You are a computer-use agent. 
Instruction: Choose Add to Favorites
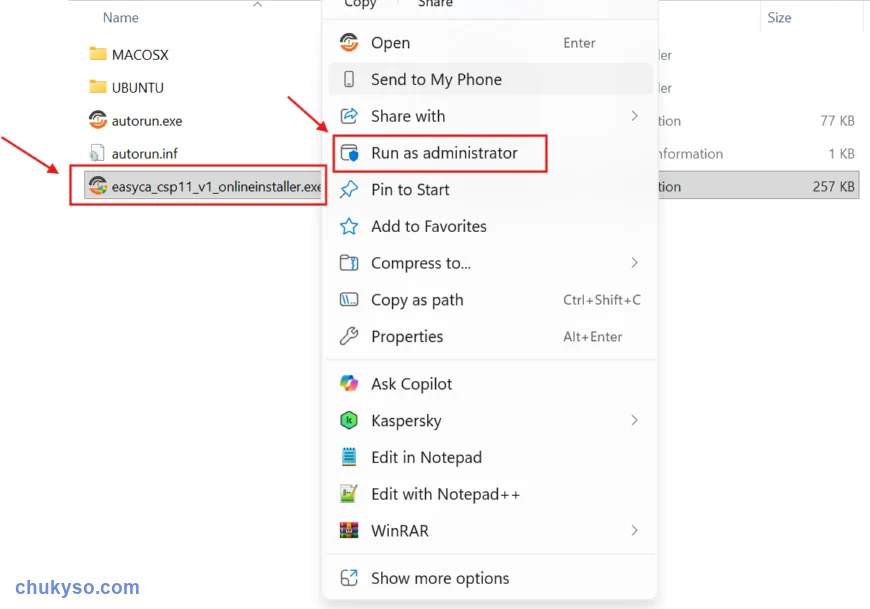490,226
